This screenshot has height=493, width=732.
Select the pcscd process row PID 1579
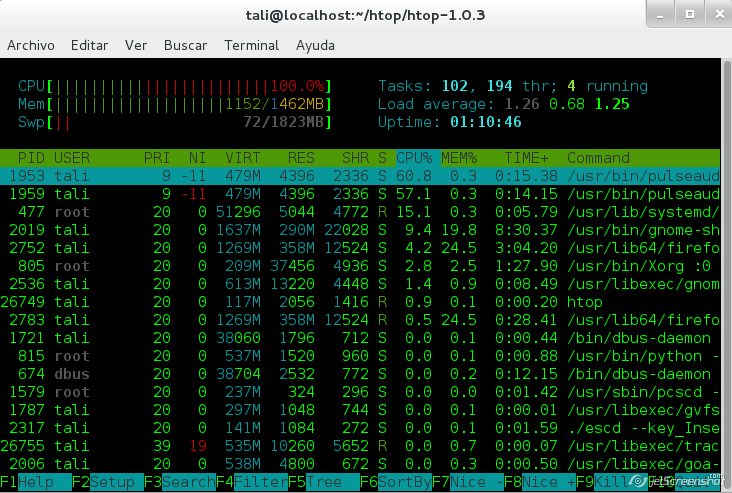360,392
